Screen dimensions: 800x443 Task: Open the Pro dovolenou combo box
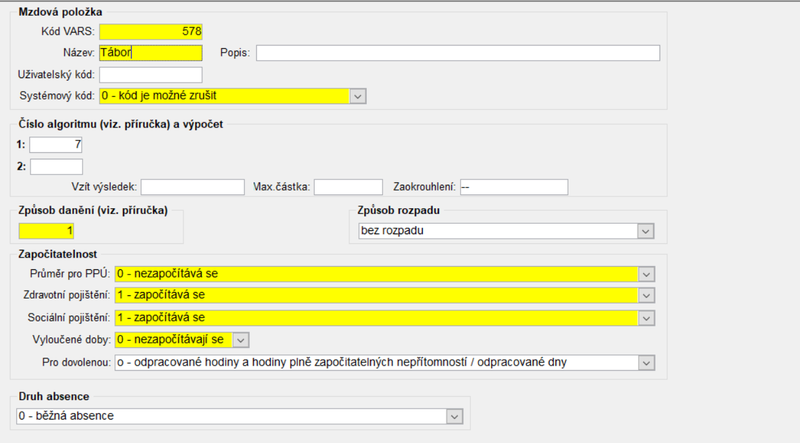(384, 362)
